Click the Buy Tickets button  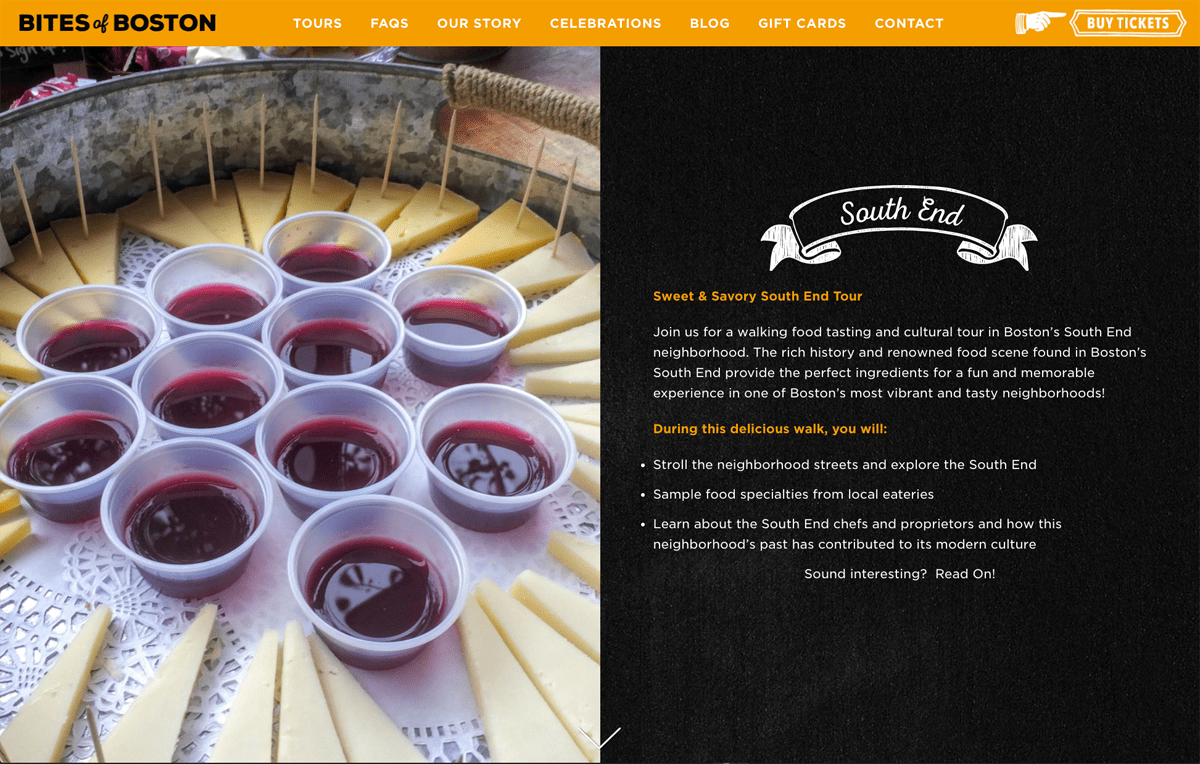[x=1128, y=23]
